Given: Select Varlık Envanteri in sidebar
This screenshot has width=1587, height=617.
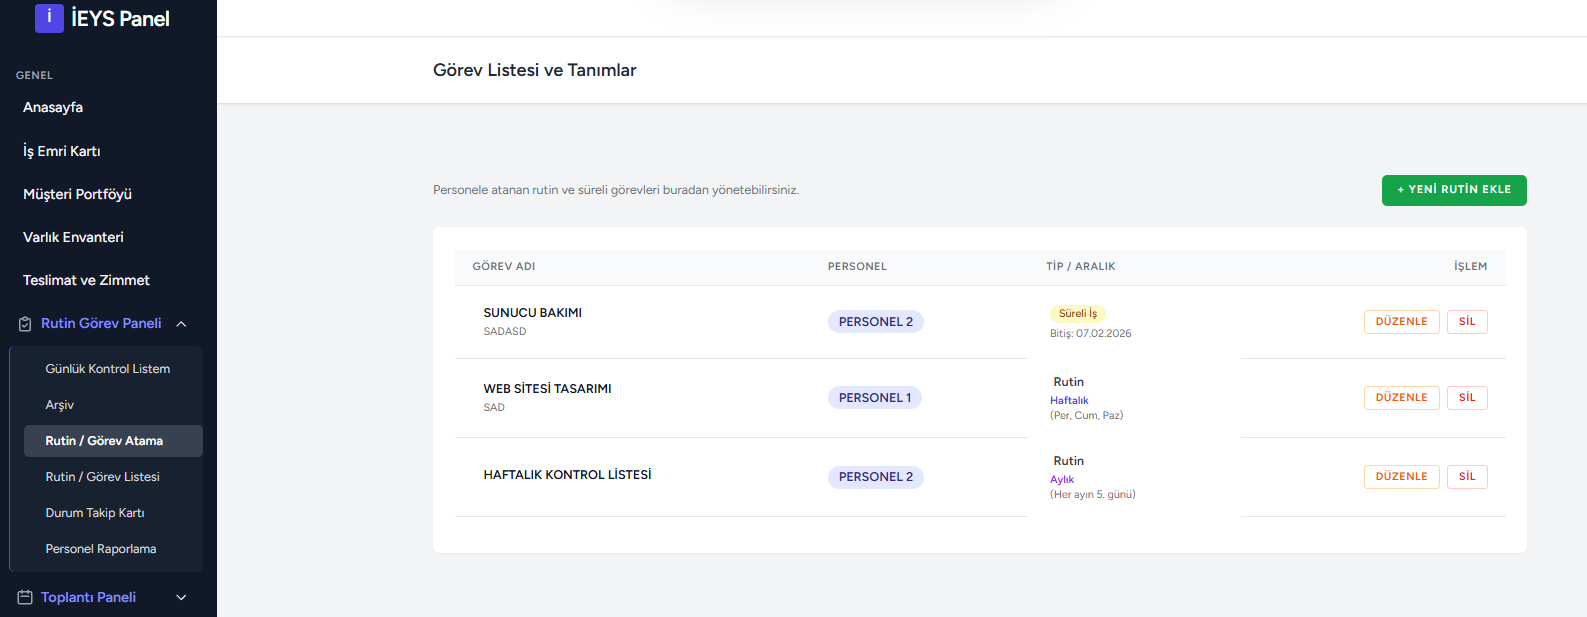Looking at the screenshot, I should click(x=73, y=237).
